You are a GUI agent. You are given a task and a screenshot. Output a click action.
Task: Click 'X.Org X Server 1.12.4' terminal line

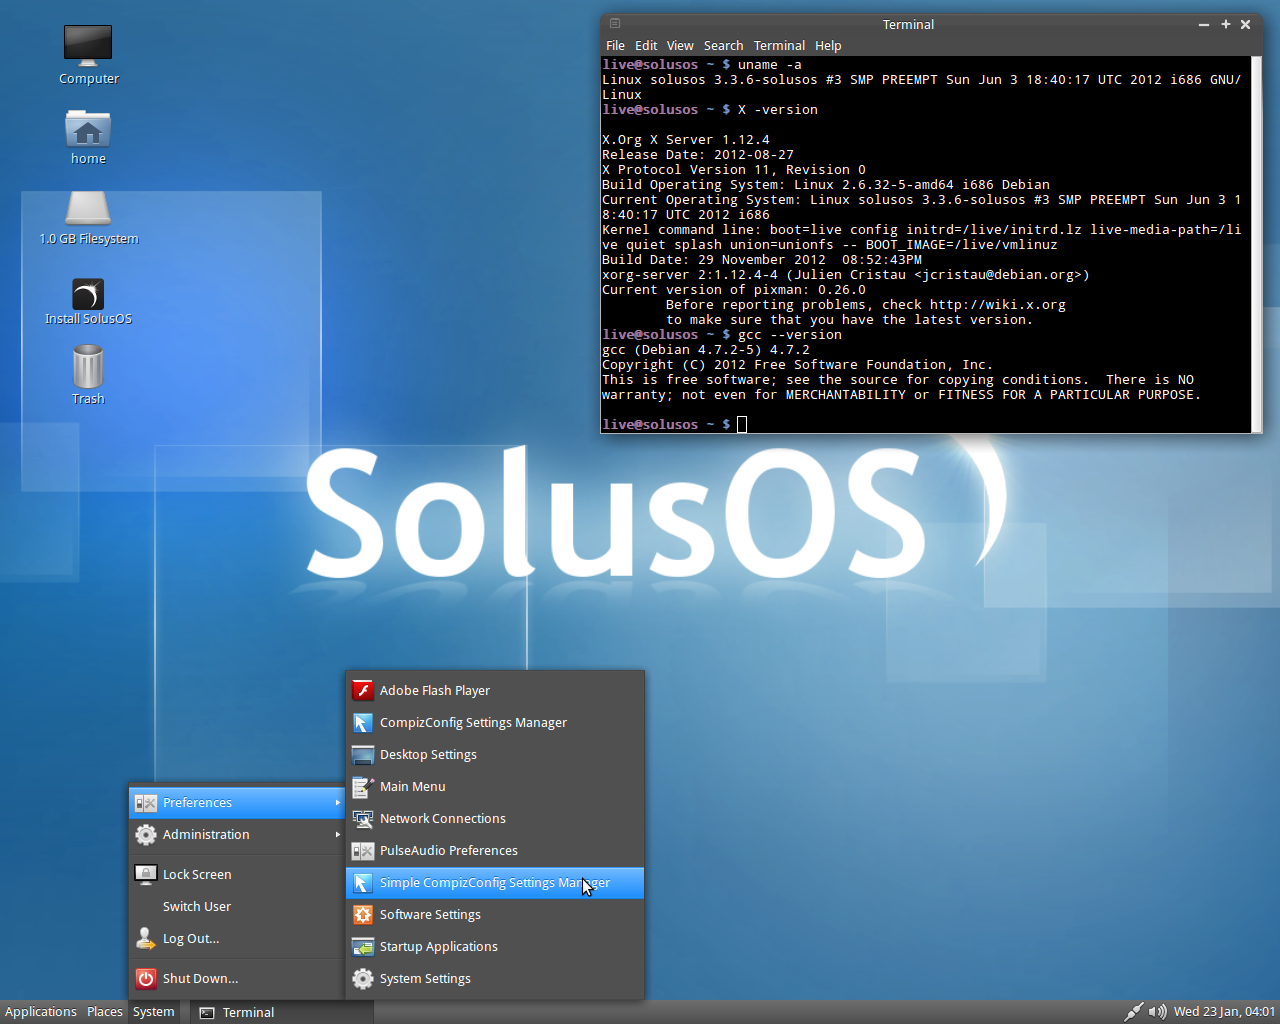coord(686,140)
